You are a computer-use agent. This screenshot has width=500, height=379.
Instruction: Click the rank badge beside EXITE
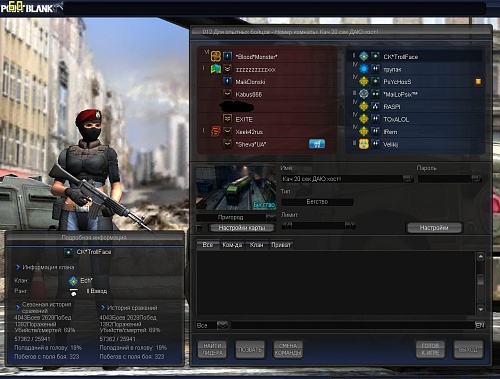coord(227,119)
